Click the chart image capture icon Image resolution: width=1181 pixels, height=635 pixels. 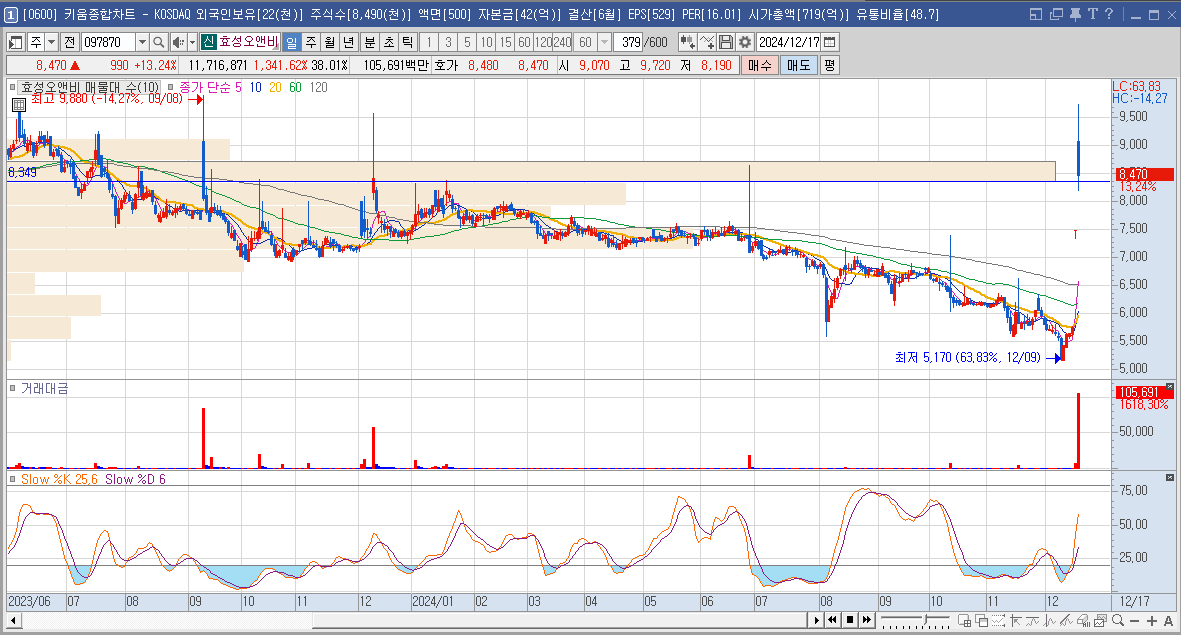click(x=1100, y=621)
